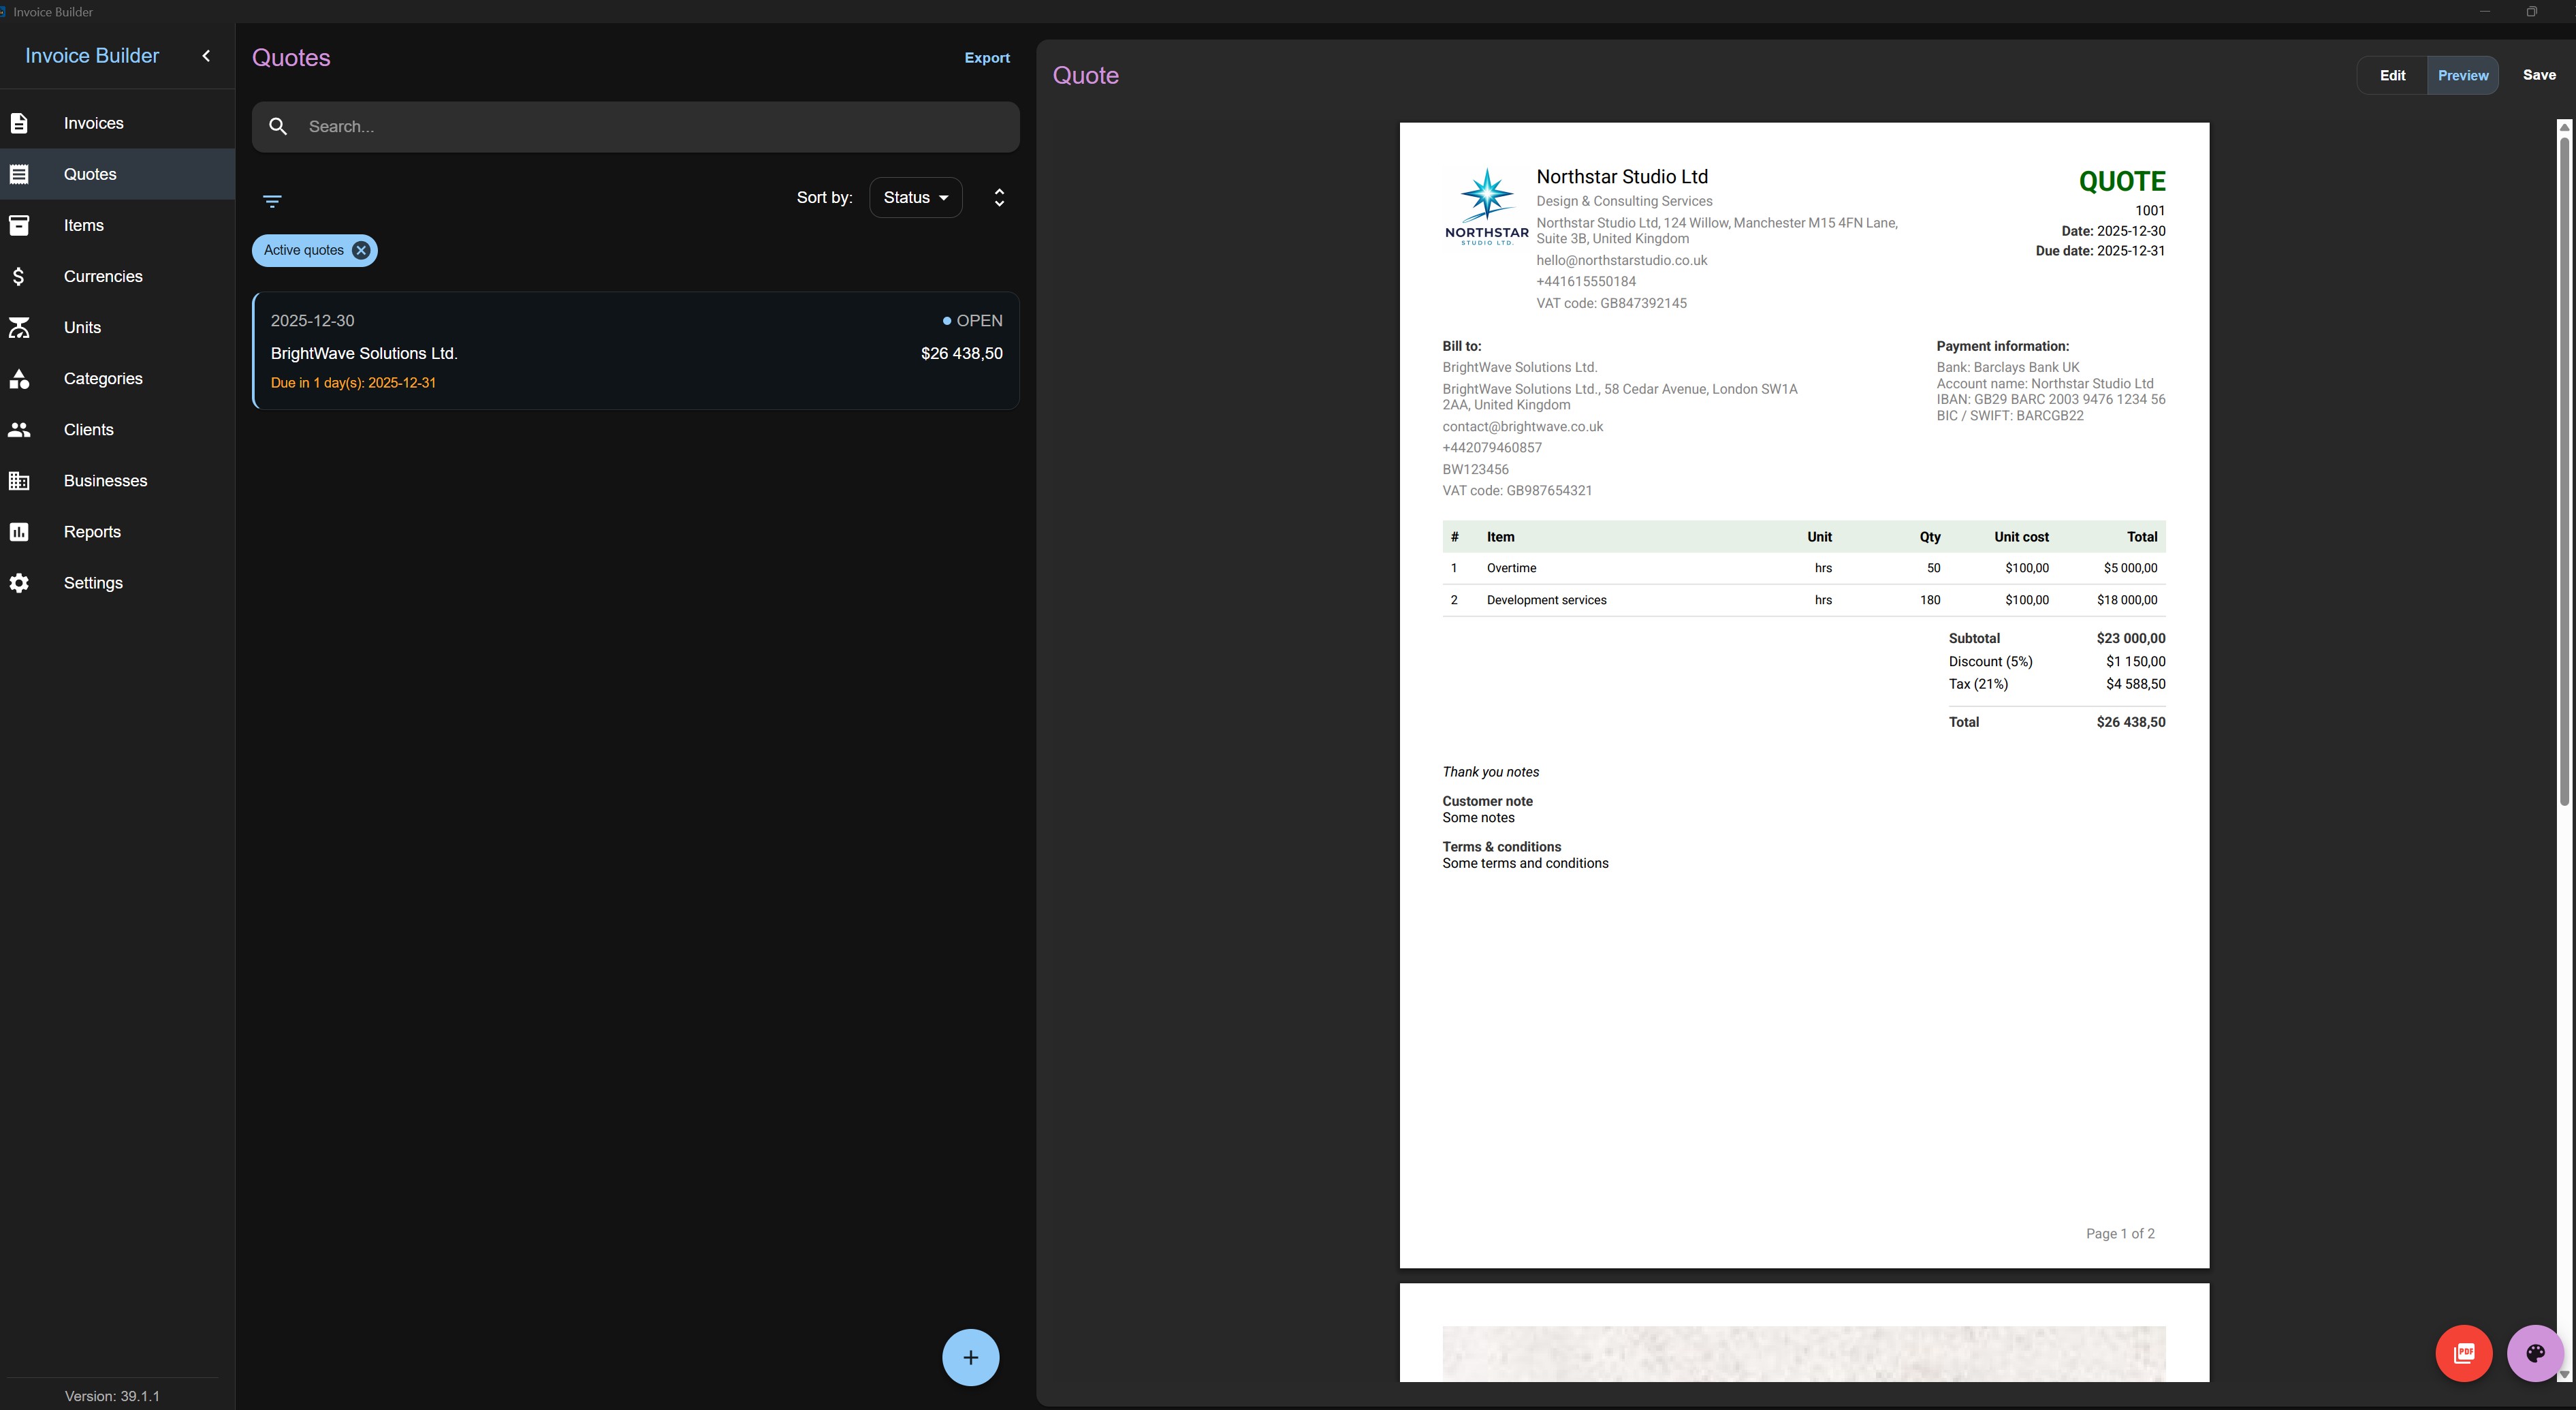Viewport: 2576px width, 1410px height.
Task: Open the Clients people icon
Action: point(19,429)
